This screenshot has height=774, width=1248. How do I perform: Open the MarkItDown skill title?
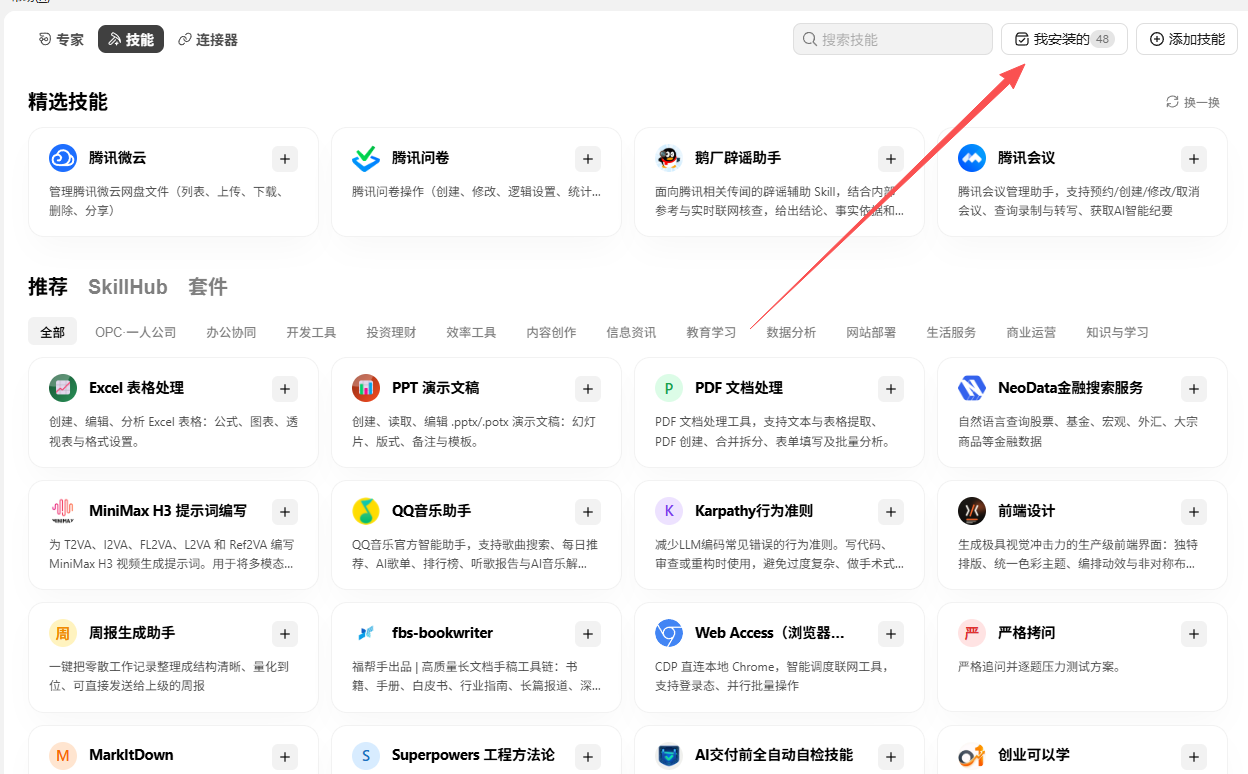coord(131,755)
